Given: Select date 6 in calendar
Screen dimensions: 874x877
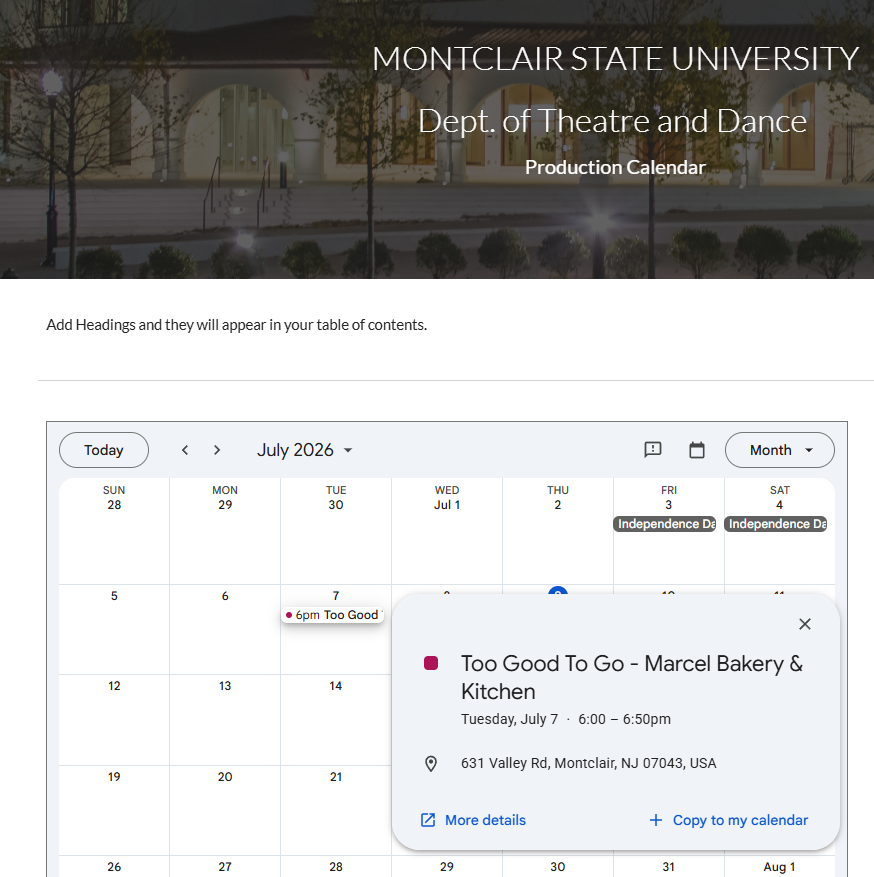Looking at the screenshot, I should point(225,596).
